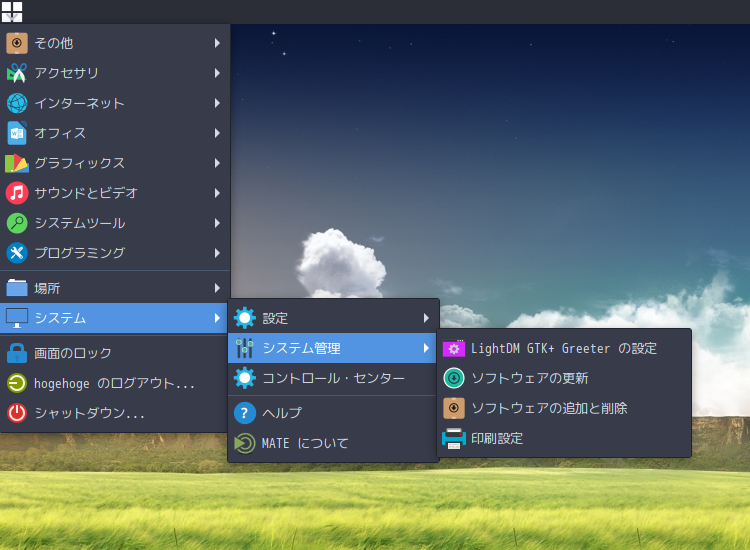
Task: Expand the プログラミング submenu arrow
Action: pyautogui.click(x=217, y=253)
